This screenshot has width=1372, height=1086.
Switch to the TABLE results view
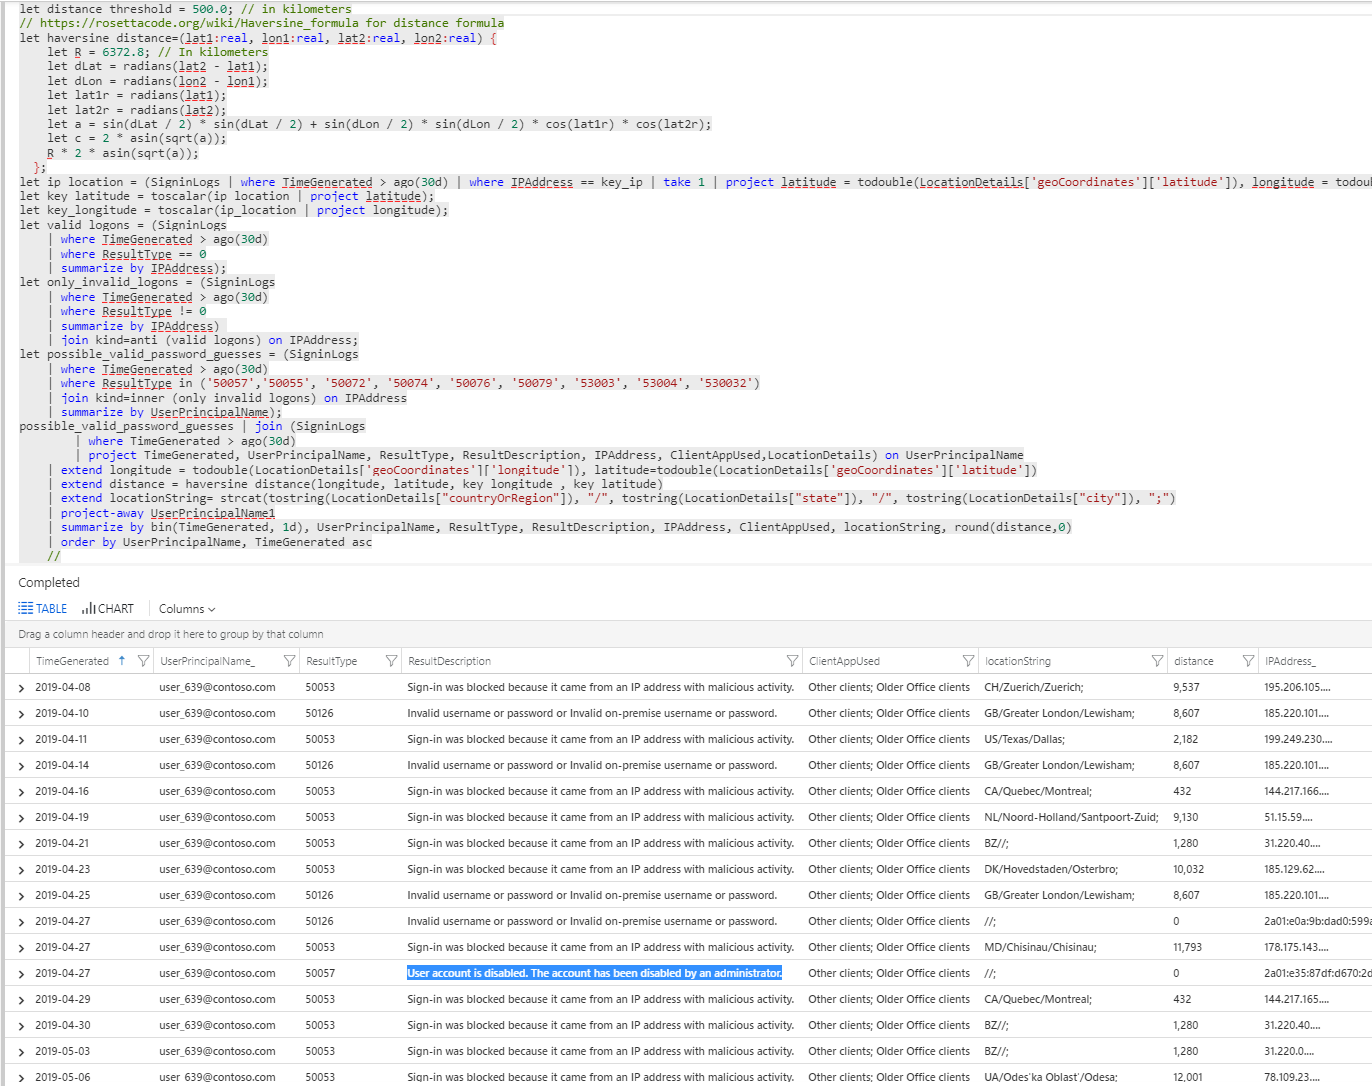pyautogui.click(x=42, y=608)
